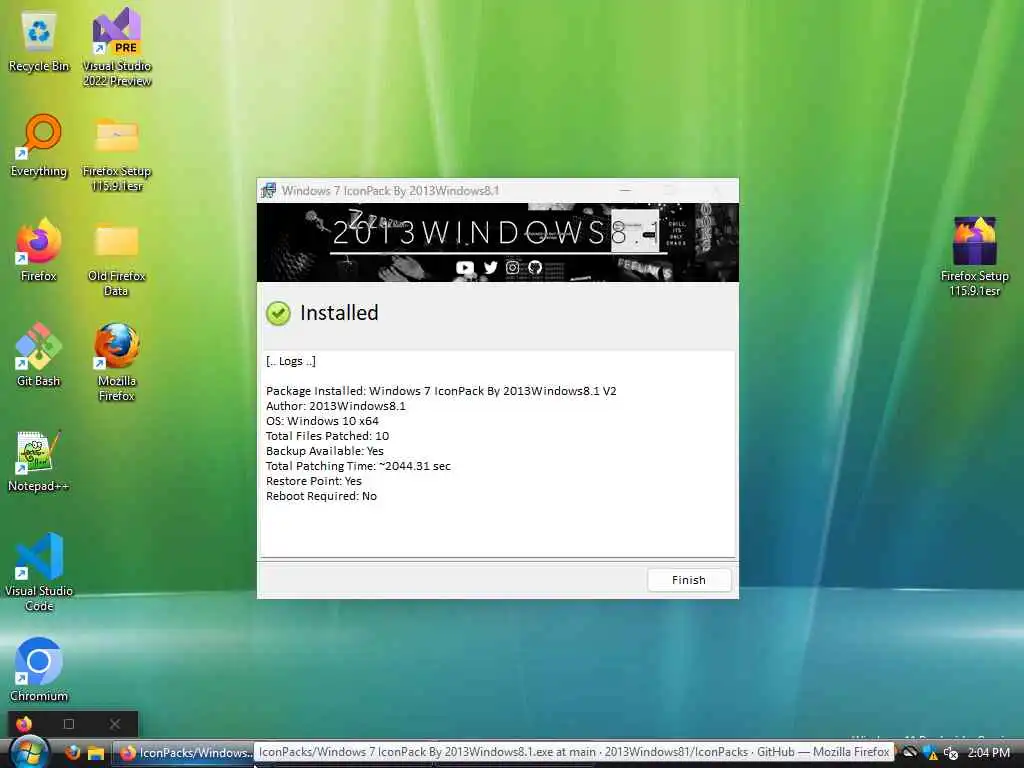Click the installer title bar application icon
The width and height of the screenshot is (1024, 768).
click(x=268, y=191)
